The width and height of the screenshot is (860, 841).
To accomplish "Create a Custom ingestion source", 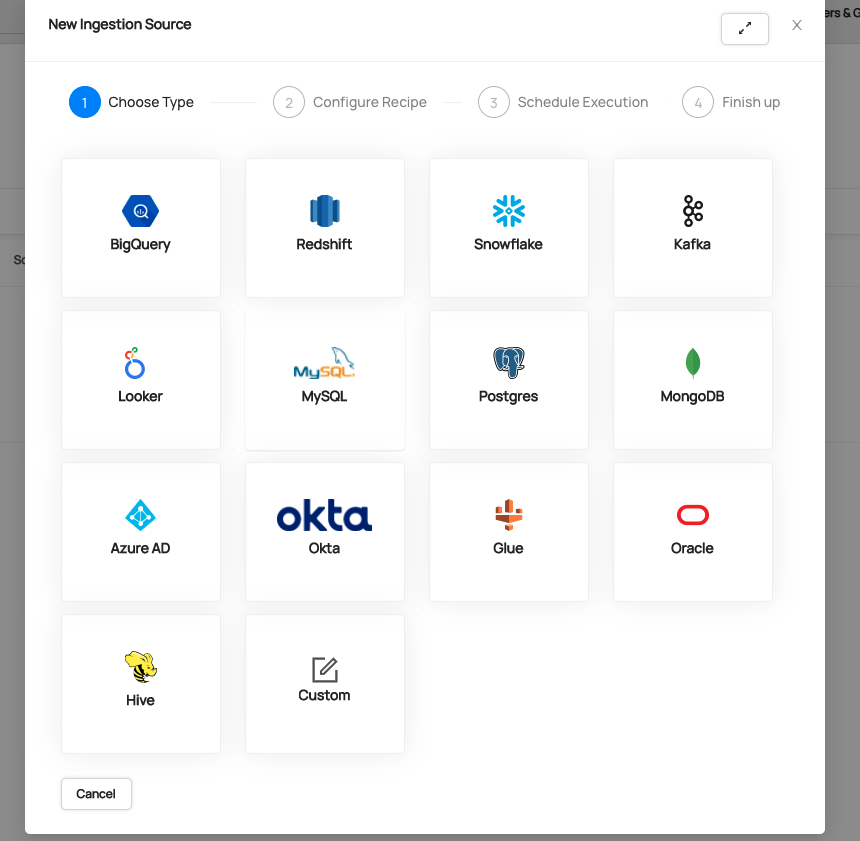I will tap(324, 684).
